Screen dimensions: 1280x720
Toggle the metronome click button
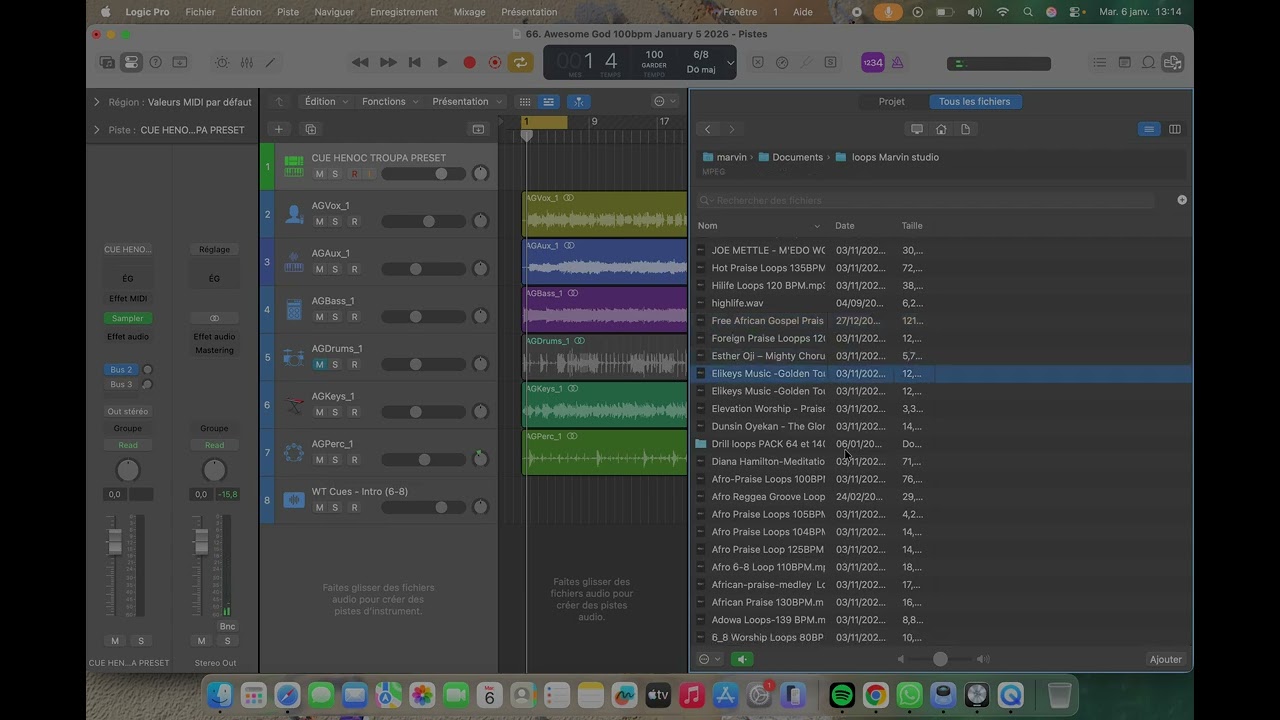tap(897, 62)
